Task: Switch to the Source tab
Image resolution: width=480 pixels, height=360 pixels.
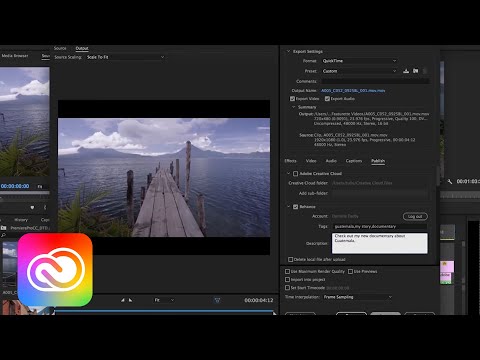Action: (60, 48)
